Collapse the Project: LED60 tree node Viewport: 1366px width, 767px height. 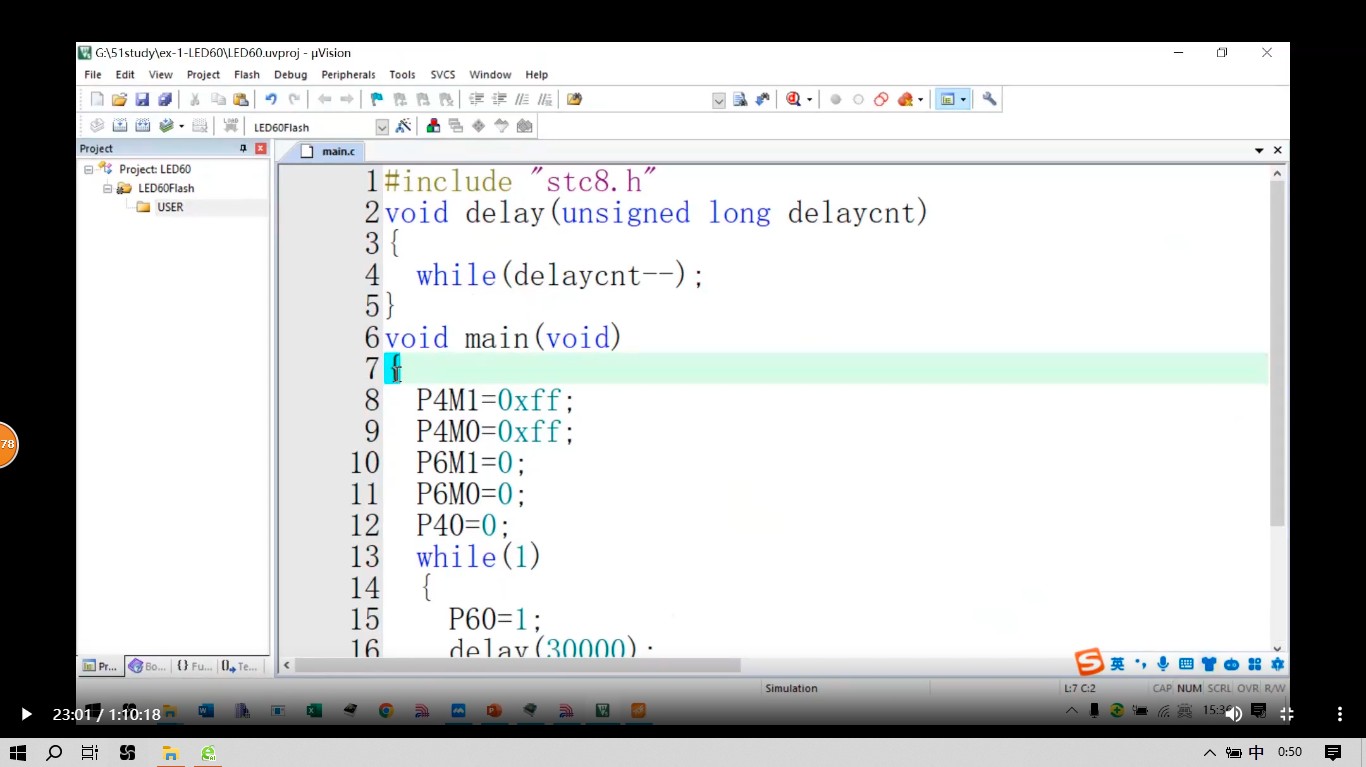click(88, 170)
